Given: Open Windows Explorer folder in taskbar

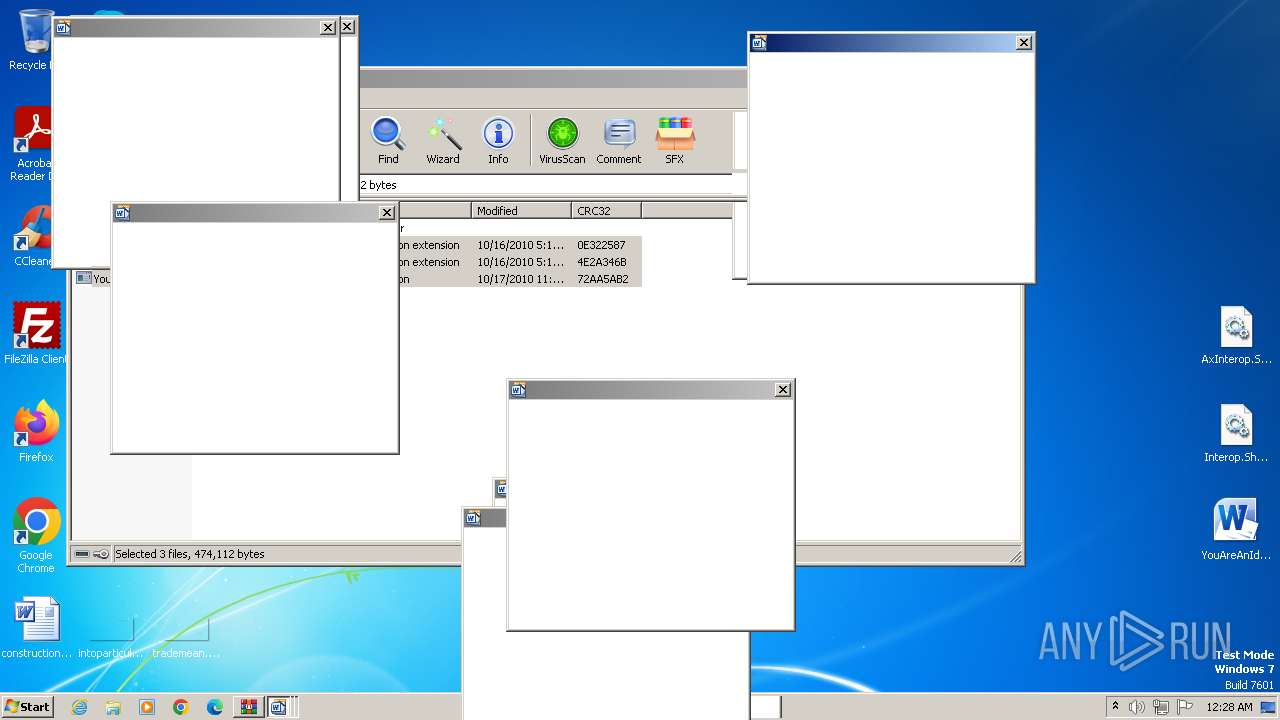Looking at the screenshot, I should pos(113,707).
